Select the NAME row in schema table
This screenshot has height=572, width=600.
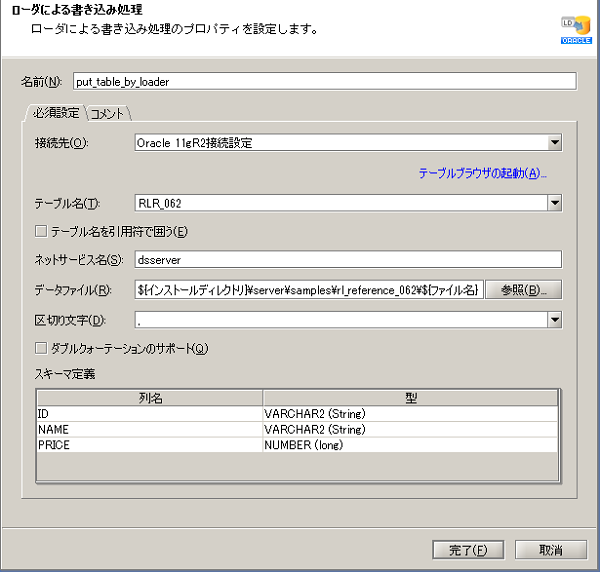click(x=148, y=428)
